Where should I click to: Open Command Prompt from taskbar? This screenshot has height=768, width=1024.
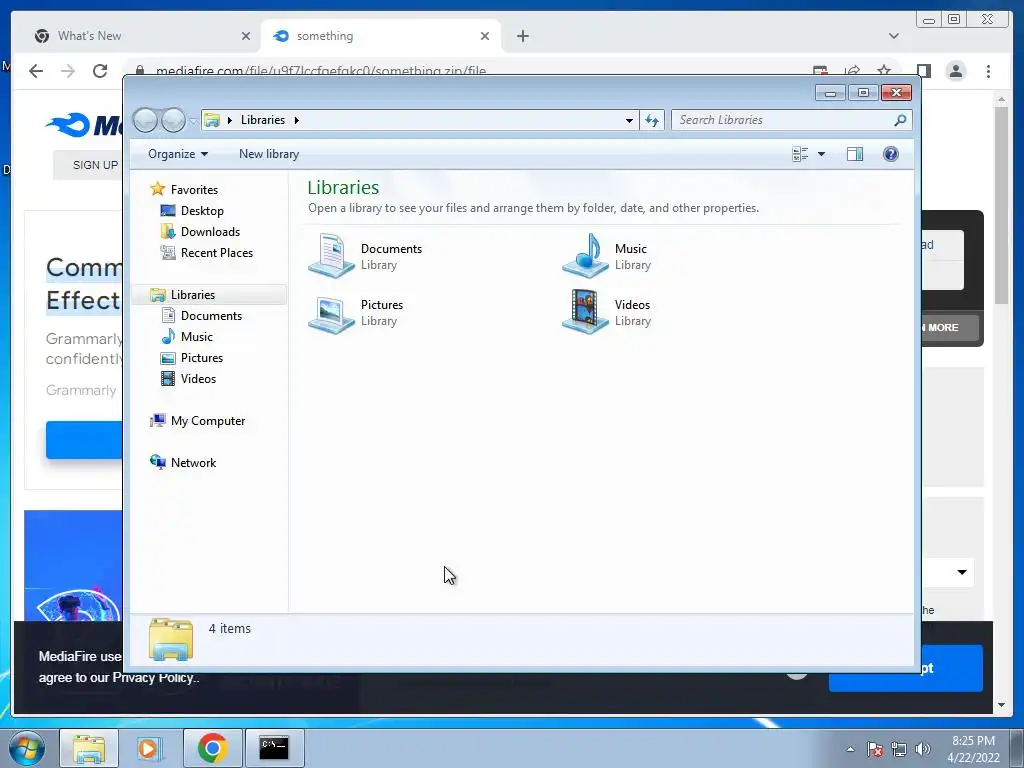pos(274,748)
